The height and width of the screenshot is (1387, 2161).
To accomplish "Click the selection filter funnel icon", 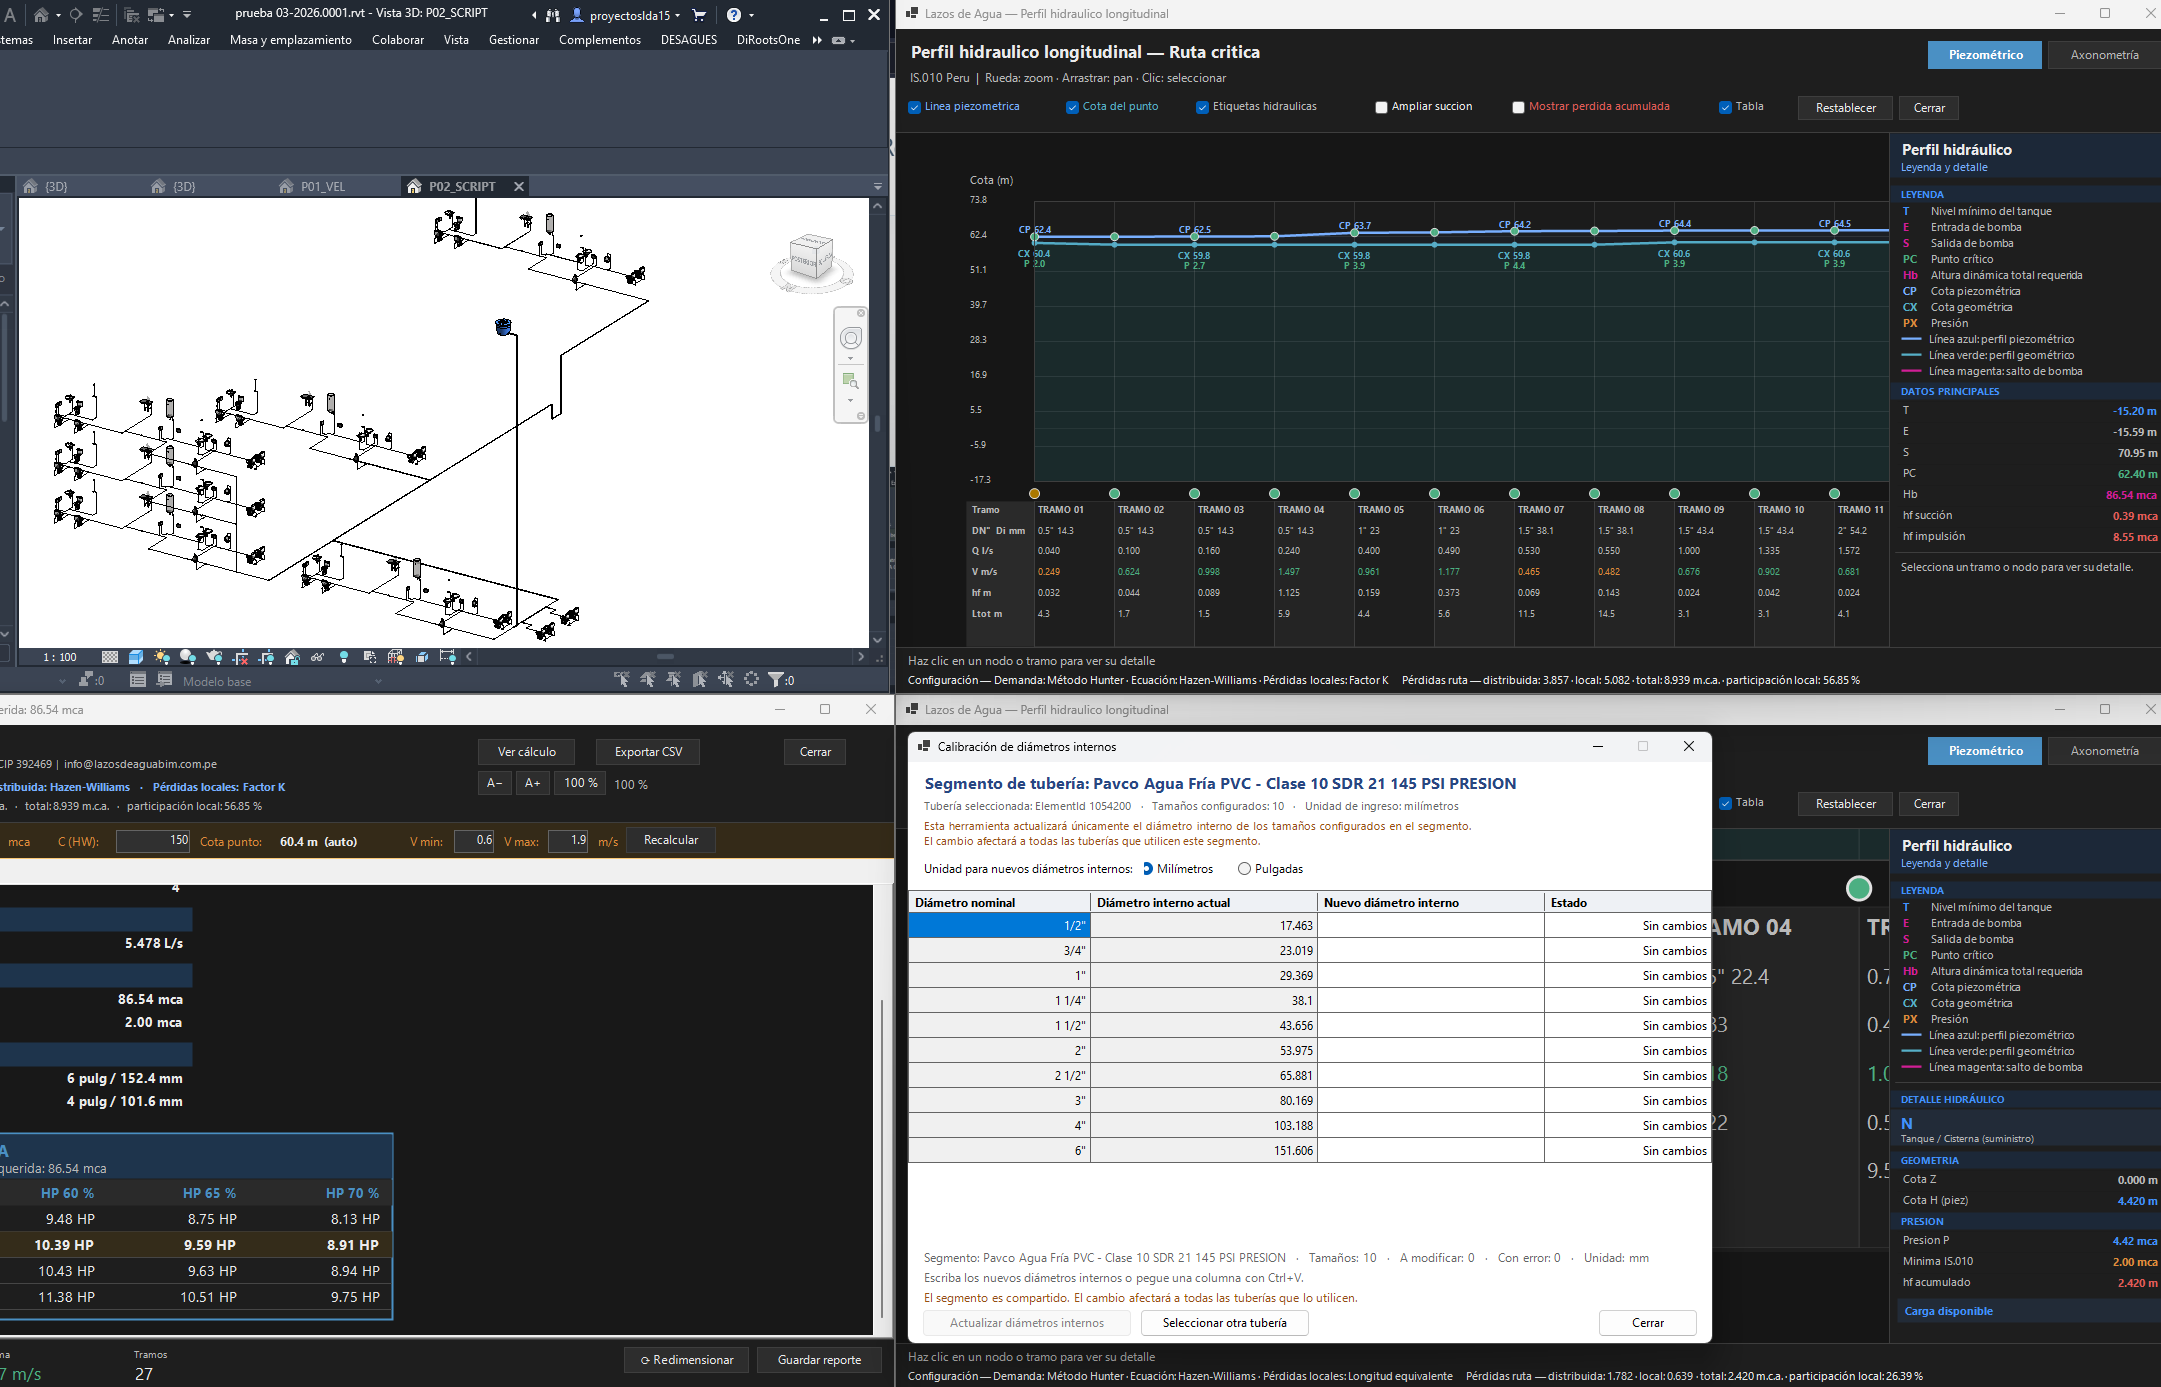I will [x=776, y=680].
